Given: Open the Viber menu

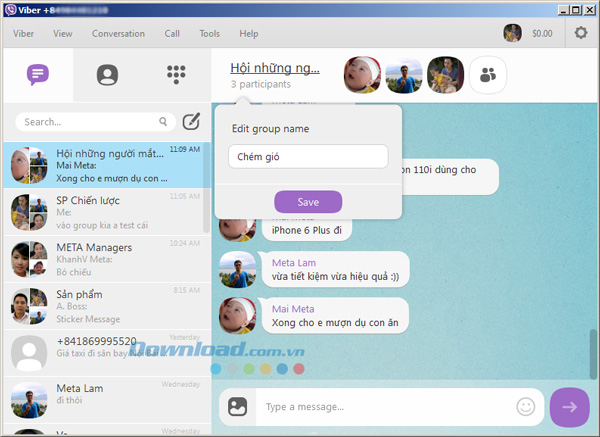Looking at the screenshot, I should tap(24, 34).
